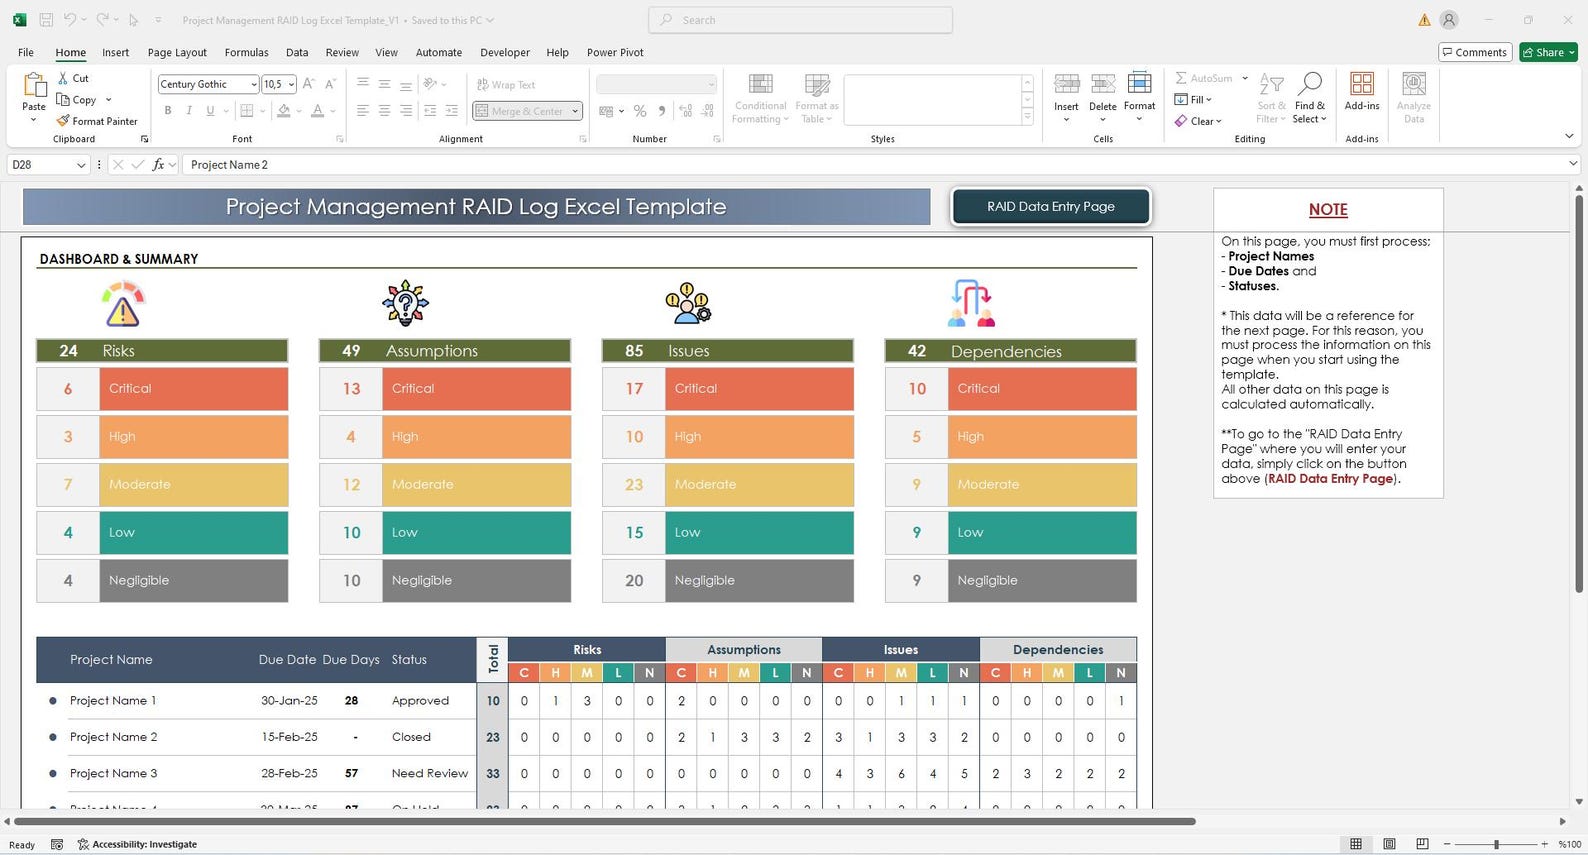Open the Add-ins gallery

[x=1362, y=91]
